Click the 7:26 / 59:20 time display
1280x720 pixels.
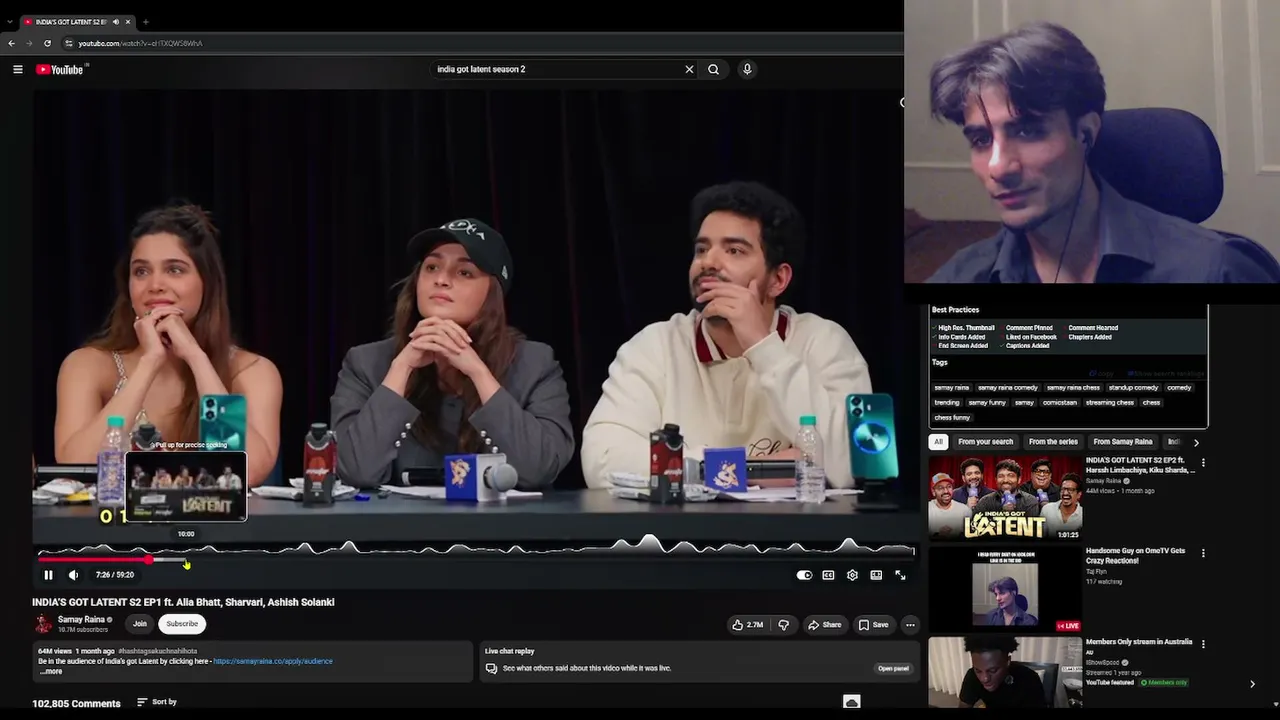(x=115, y=575)
